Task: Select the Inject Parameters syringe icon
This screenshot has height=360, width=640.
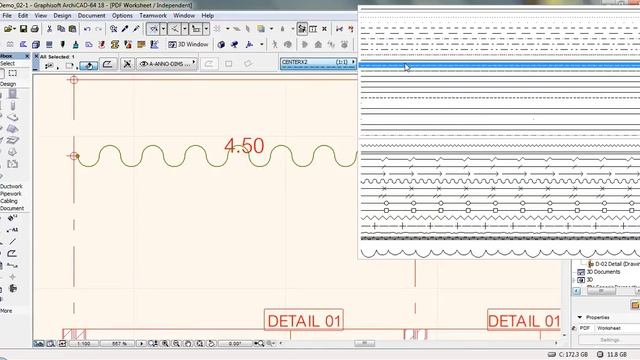Action: tap(136, 29)
